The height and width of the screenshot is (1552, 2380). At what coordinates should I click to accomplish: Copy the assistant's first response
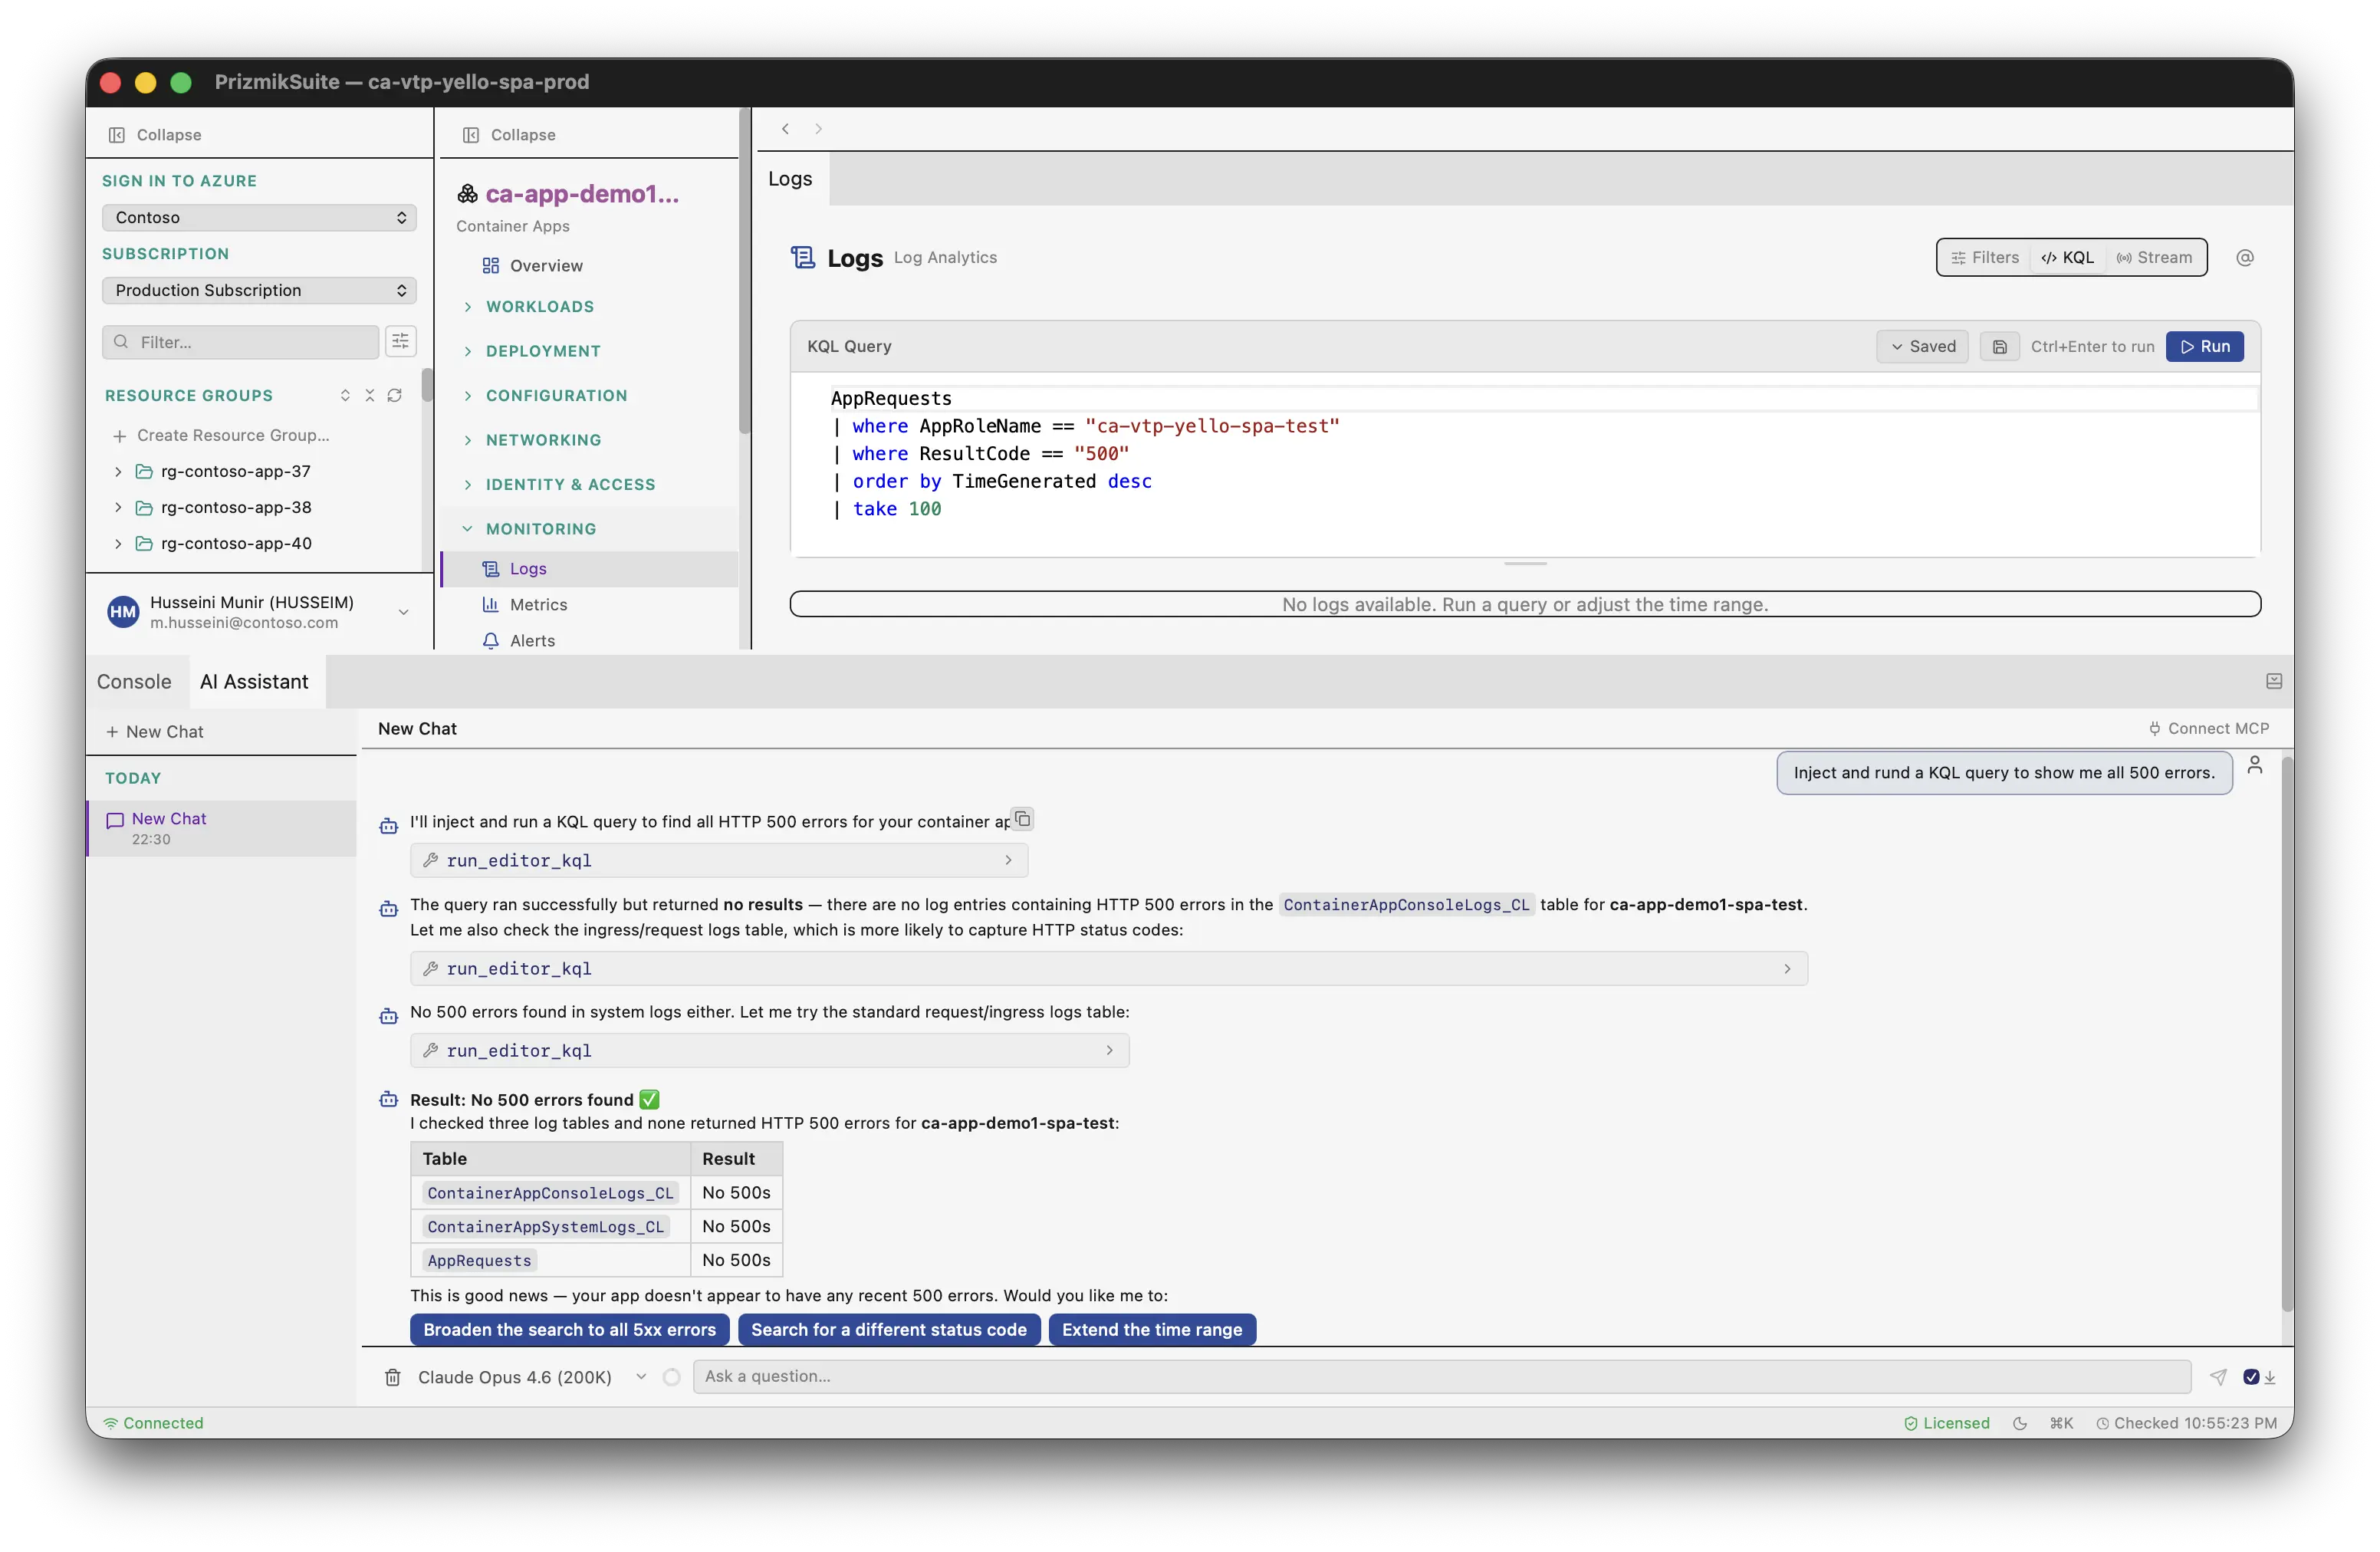(x=1022, y=819)
